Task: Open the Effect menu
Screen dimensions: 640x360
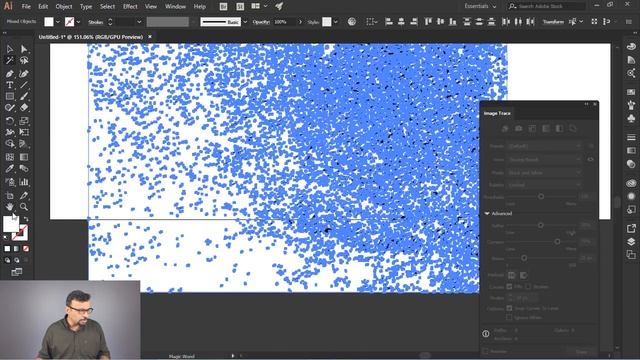Action: point(130,7)
